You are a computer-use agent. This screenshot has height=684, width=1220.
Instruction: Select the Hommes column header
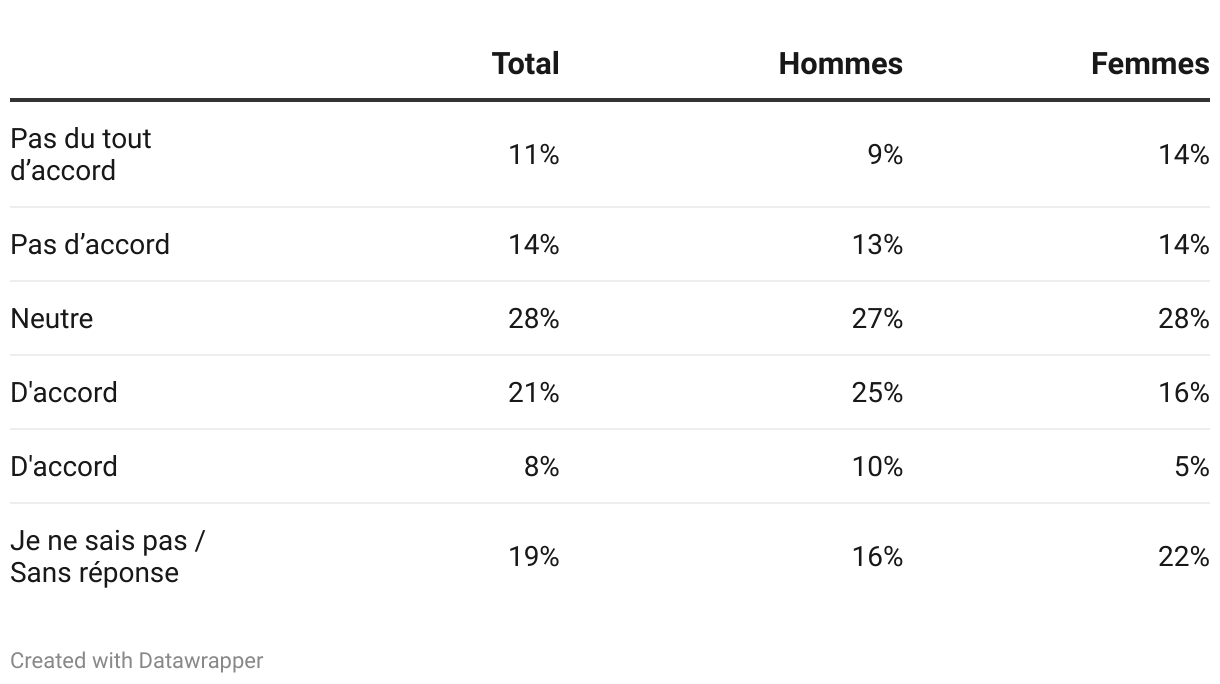[x=841, y=64]
